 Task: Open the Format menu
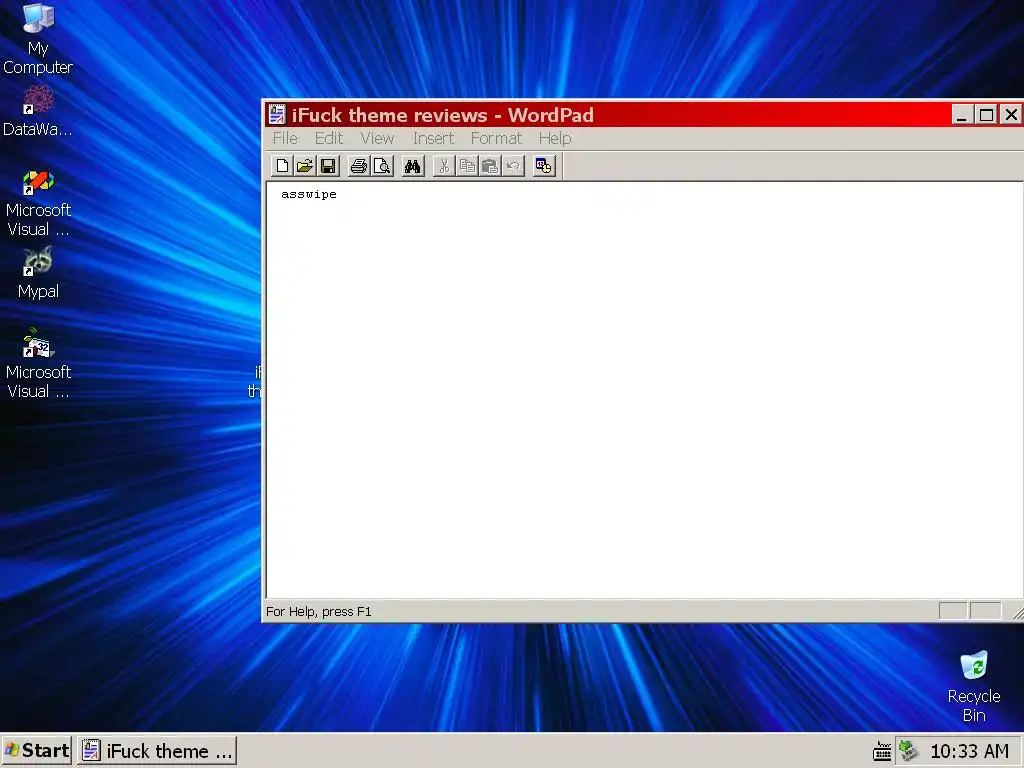coord(496,138)
